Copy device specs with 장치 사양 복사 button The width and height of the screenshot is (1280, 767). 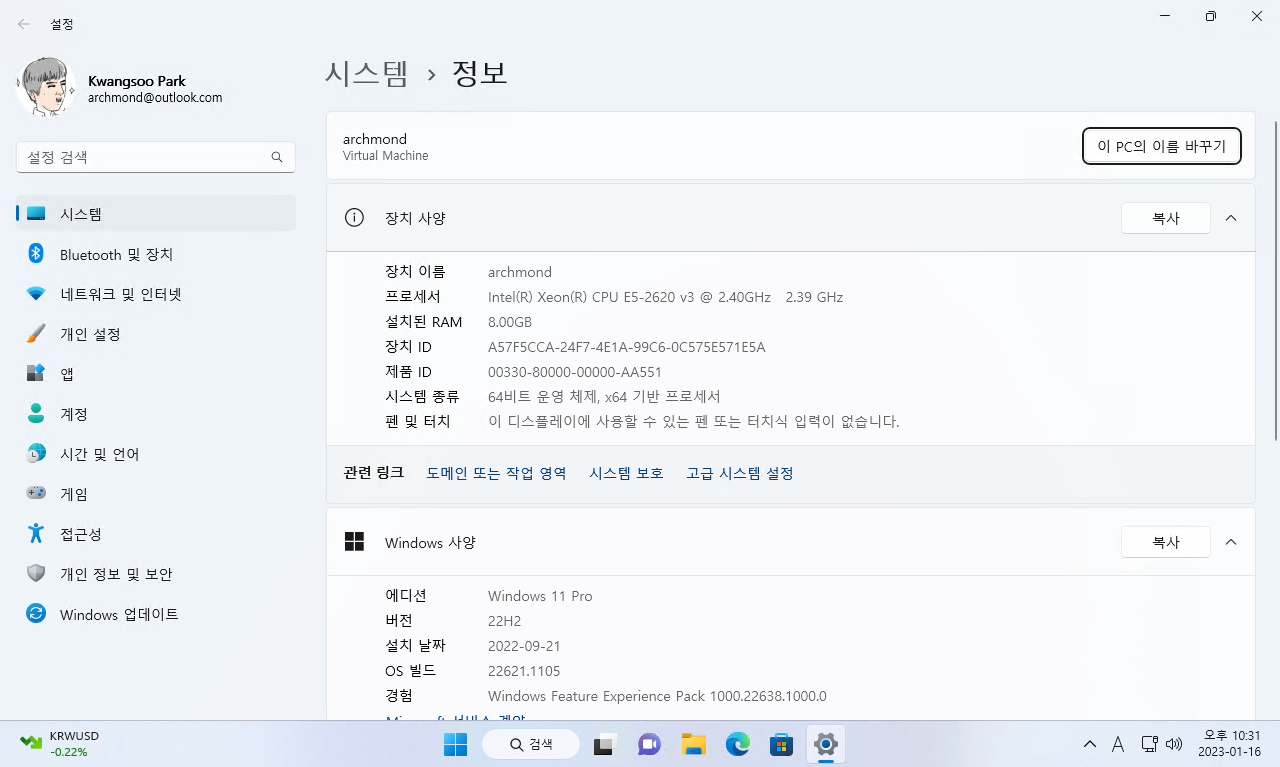[1166, 218]
